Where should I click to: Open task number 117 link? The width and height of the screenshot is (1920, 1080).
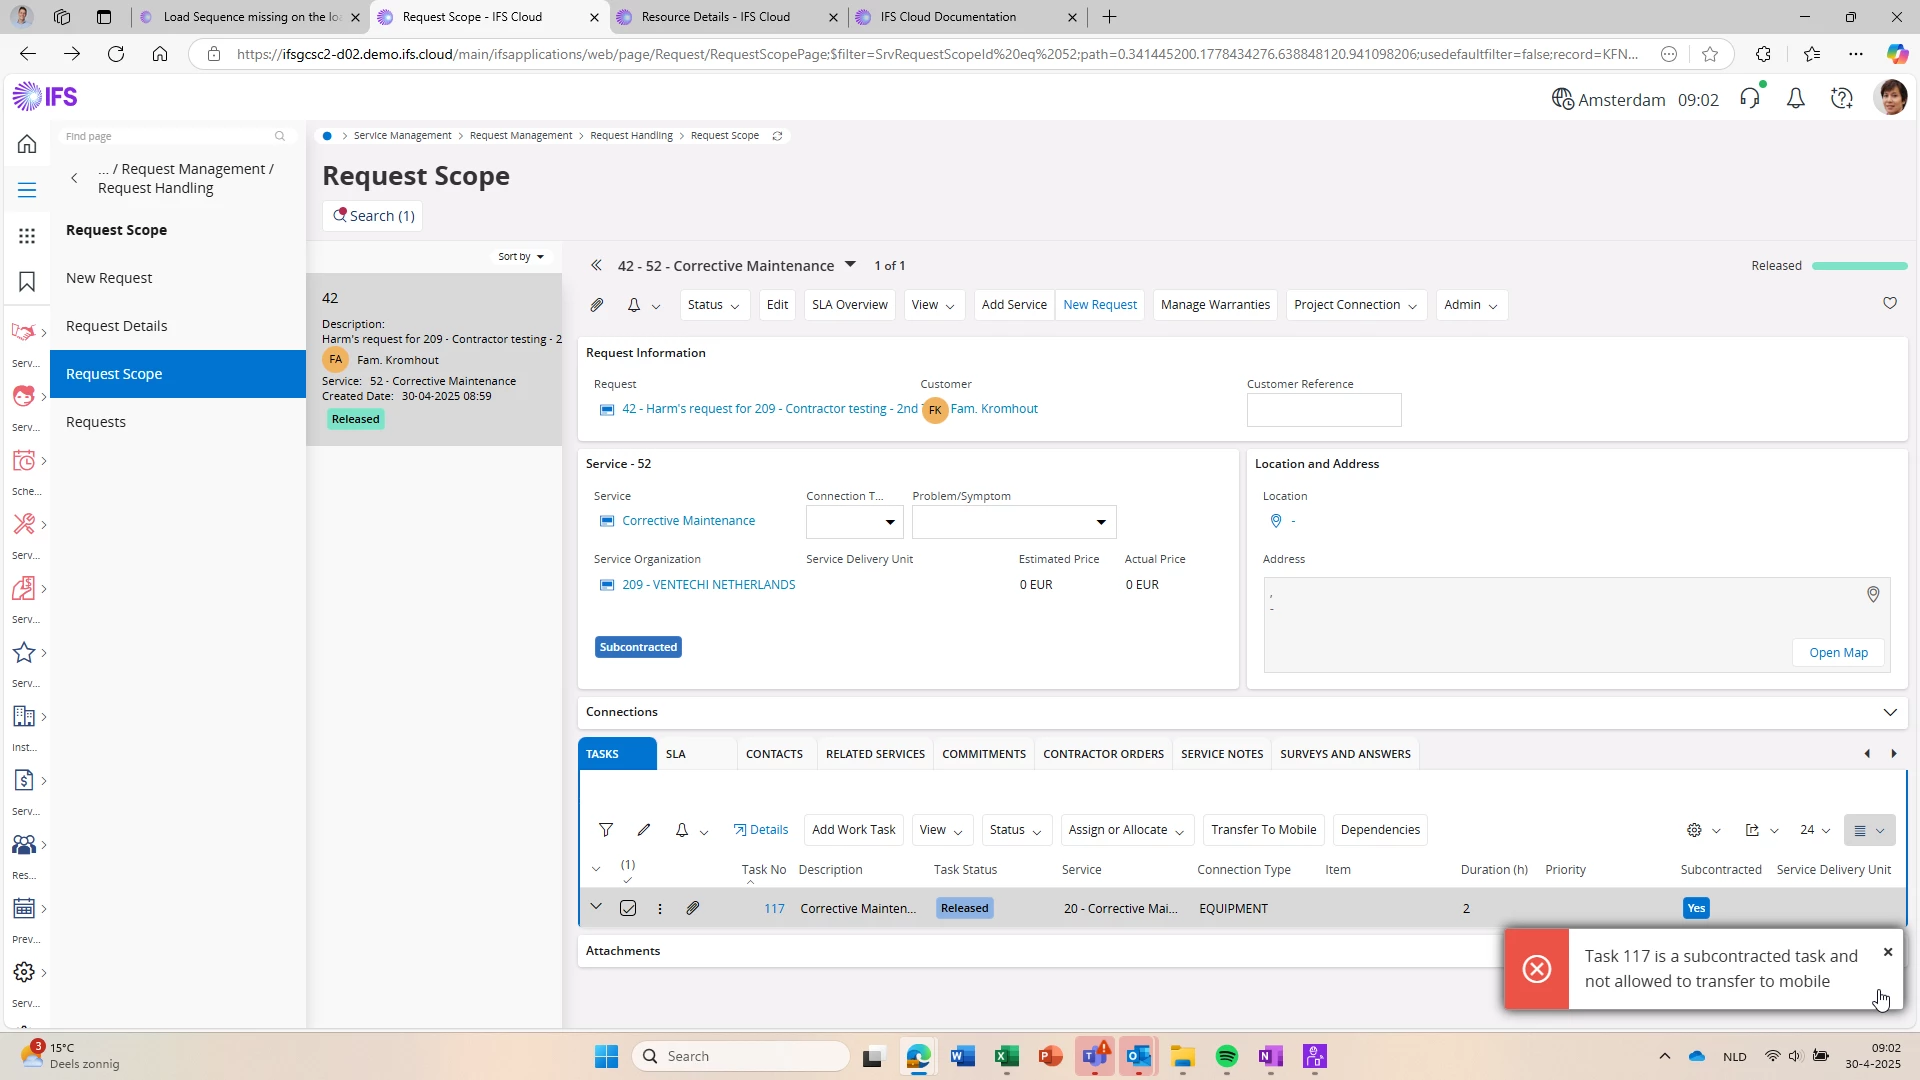[774, 909]
